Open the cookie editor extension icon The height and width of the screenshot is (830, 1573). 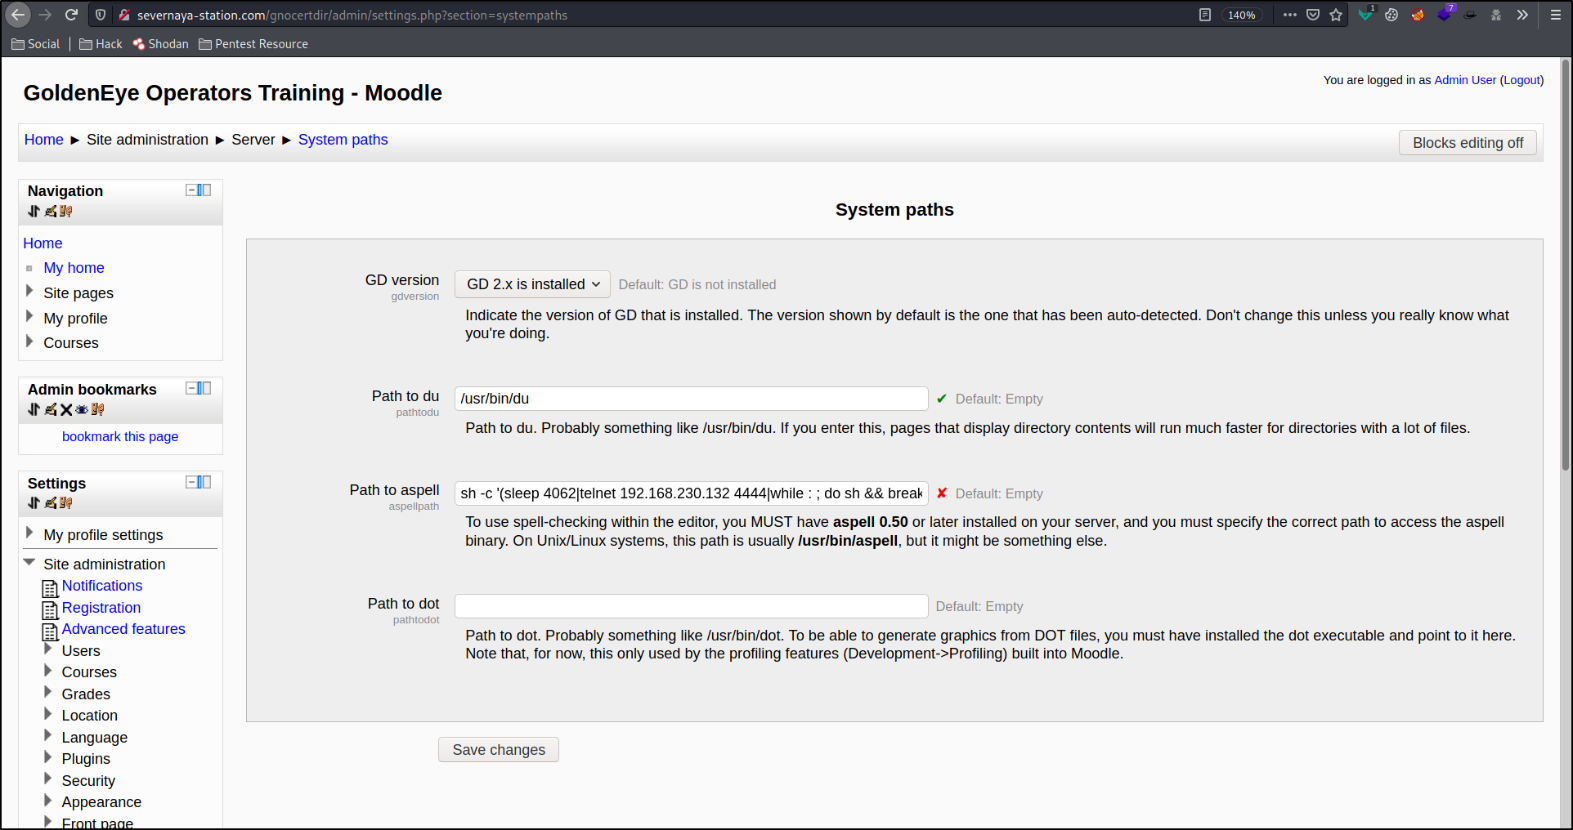(x=1391, y=15)
